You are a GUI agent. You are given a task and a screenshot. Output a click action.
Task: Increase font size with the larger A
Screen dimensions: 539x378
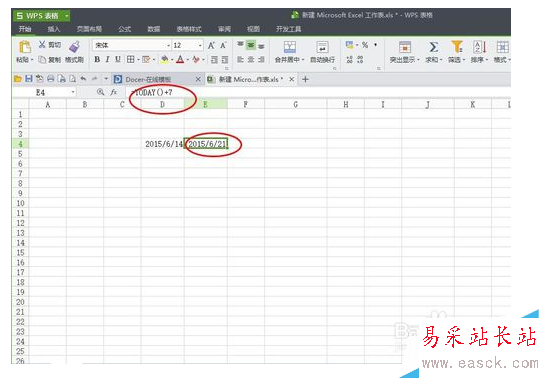click(x=211, y=45)
